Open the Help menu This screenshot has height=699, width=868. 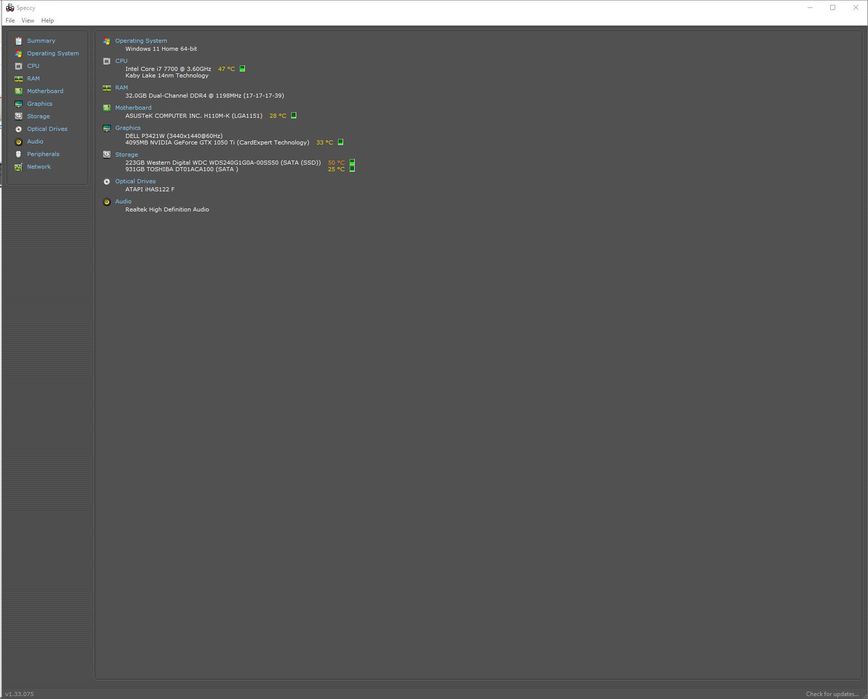coord(48,20)
